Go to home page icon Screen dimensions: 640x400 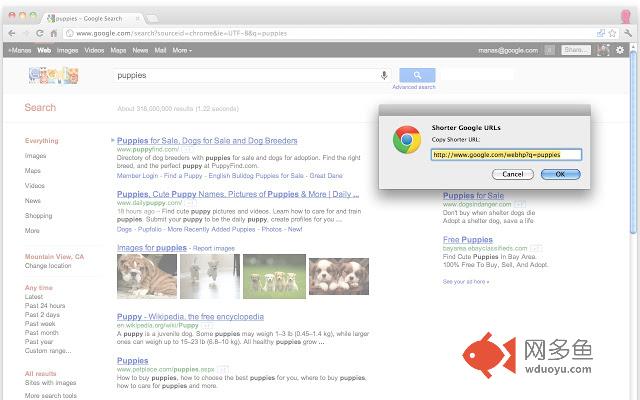(53, 33)
